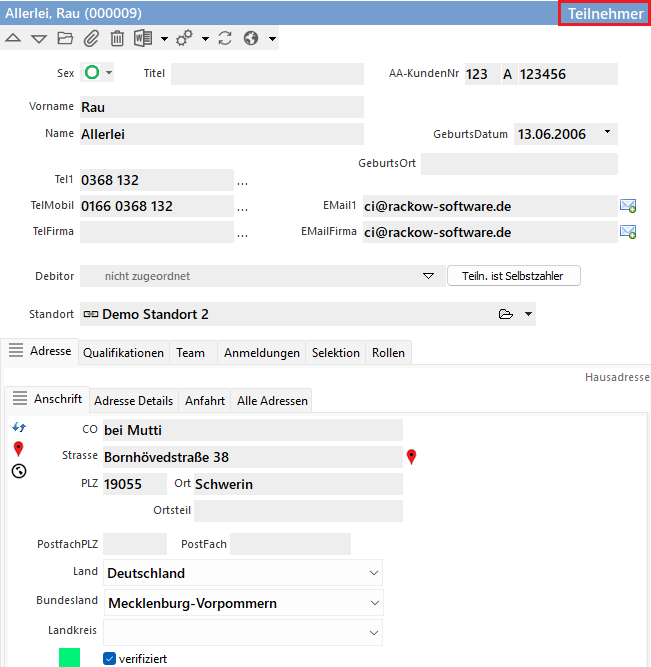The width and height of the screenshot is (651, 667).
Task: Click the blue swap arrows address icon
Action: [18, 428]
